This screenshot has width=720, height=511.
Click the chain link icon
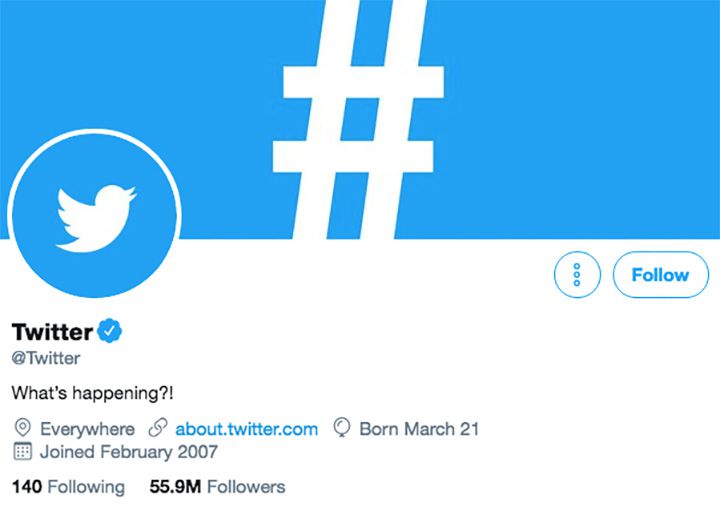click(x=156, y=429)
